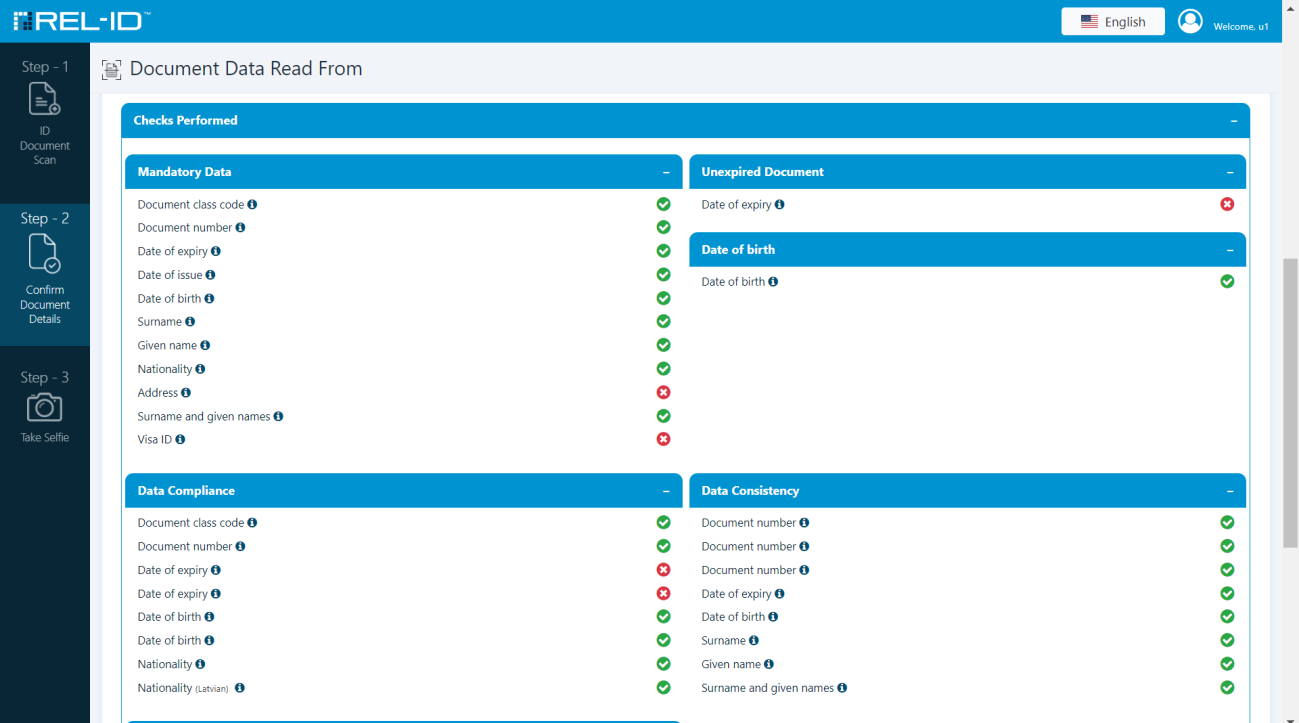Image resolution: width=1299 pixels, height=723 pixels.
Task: Click info icon beside Data Consistency Given name
Action: [x=769, y=664]
